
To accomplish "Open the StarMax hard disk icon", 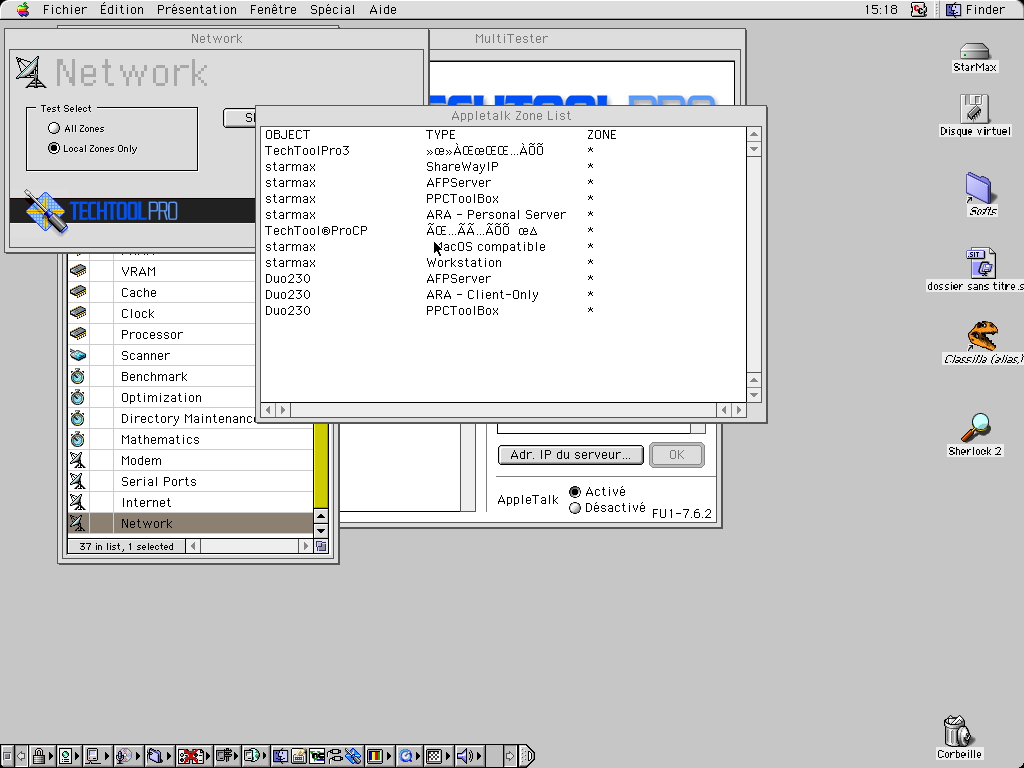I will pyautogui.click(x=974, y=52).
